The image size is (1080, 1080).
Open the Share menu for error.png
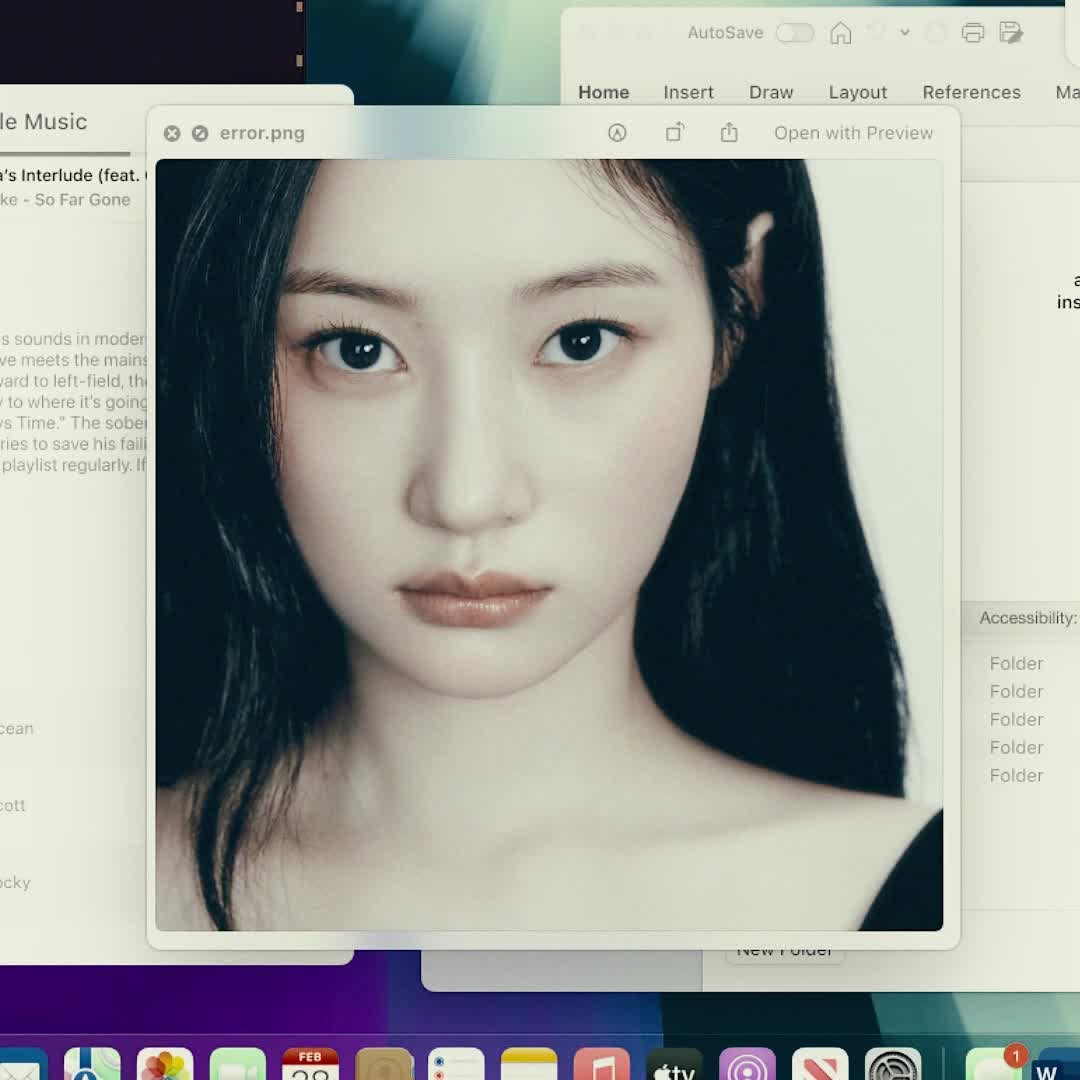click(729, 133)
